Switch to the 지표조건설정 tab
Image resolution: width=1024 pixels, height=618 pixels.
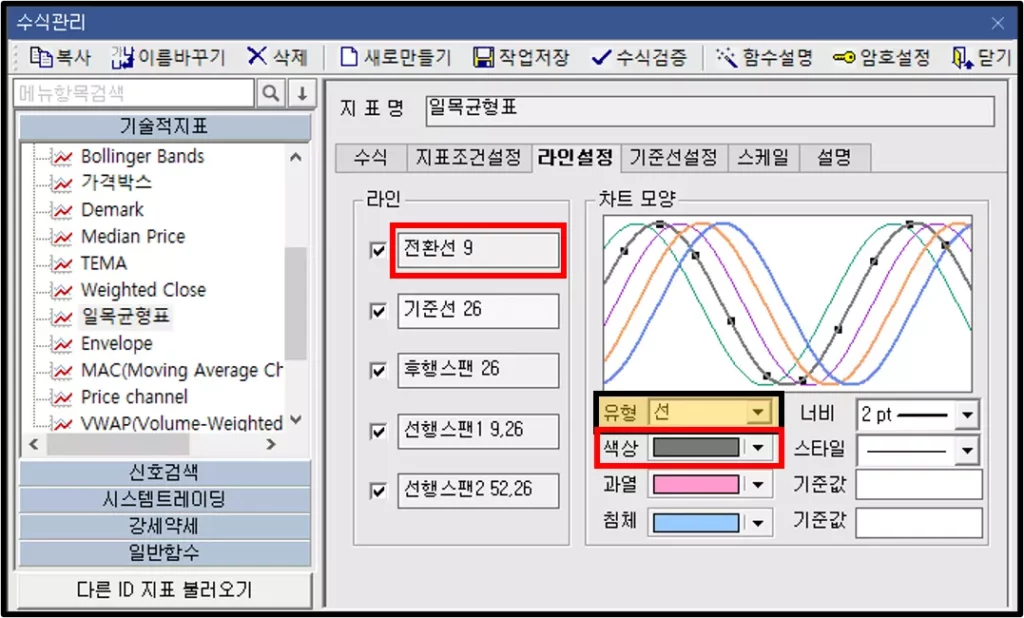point(468,158)
